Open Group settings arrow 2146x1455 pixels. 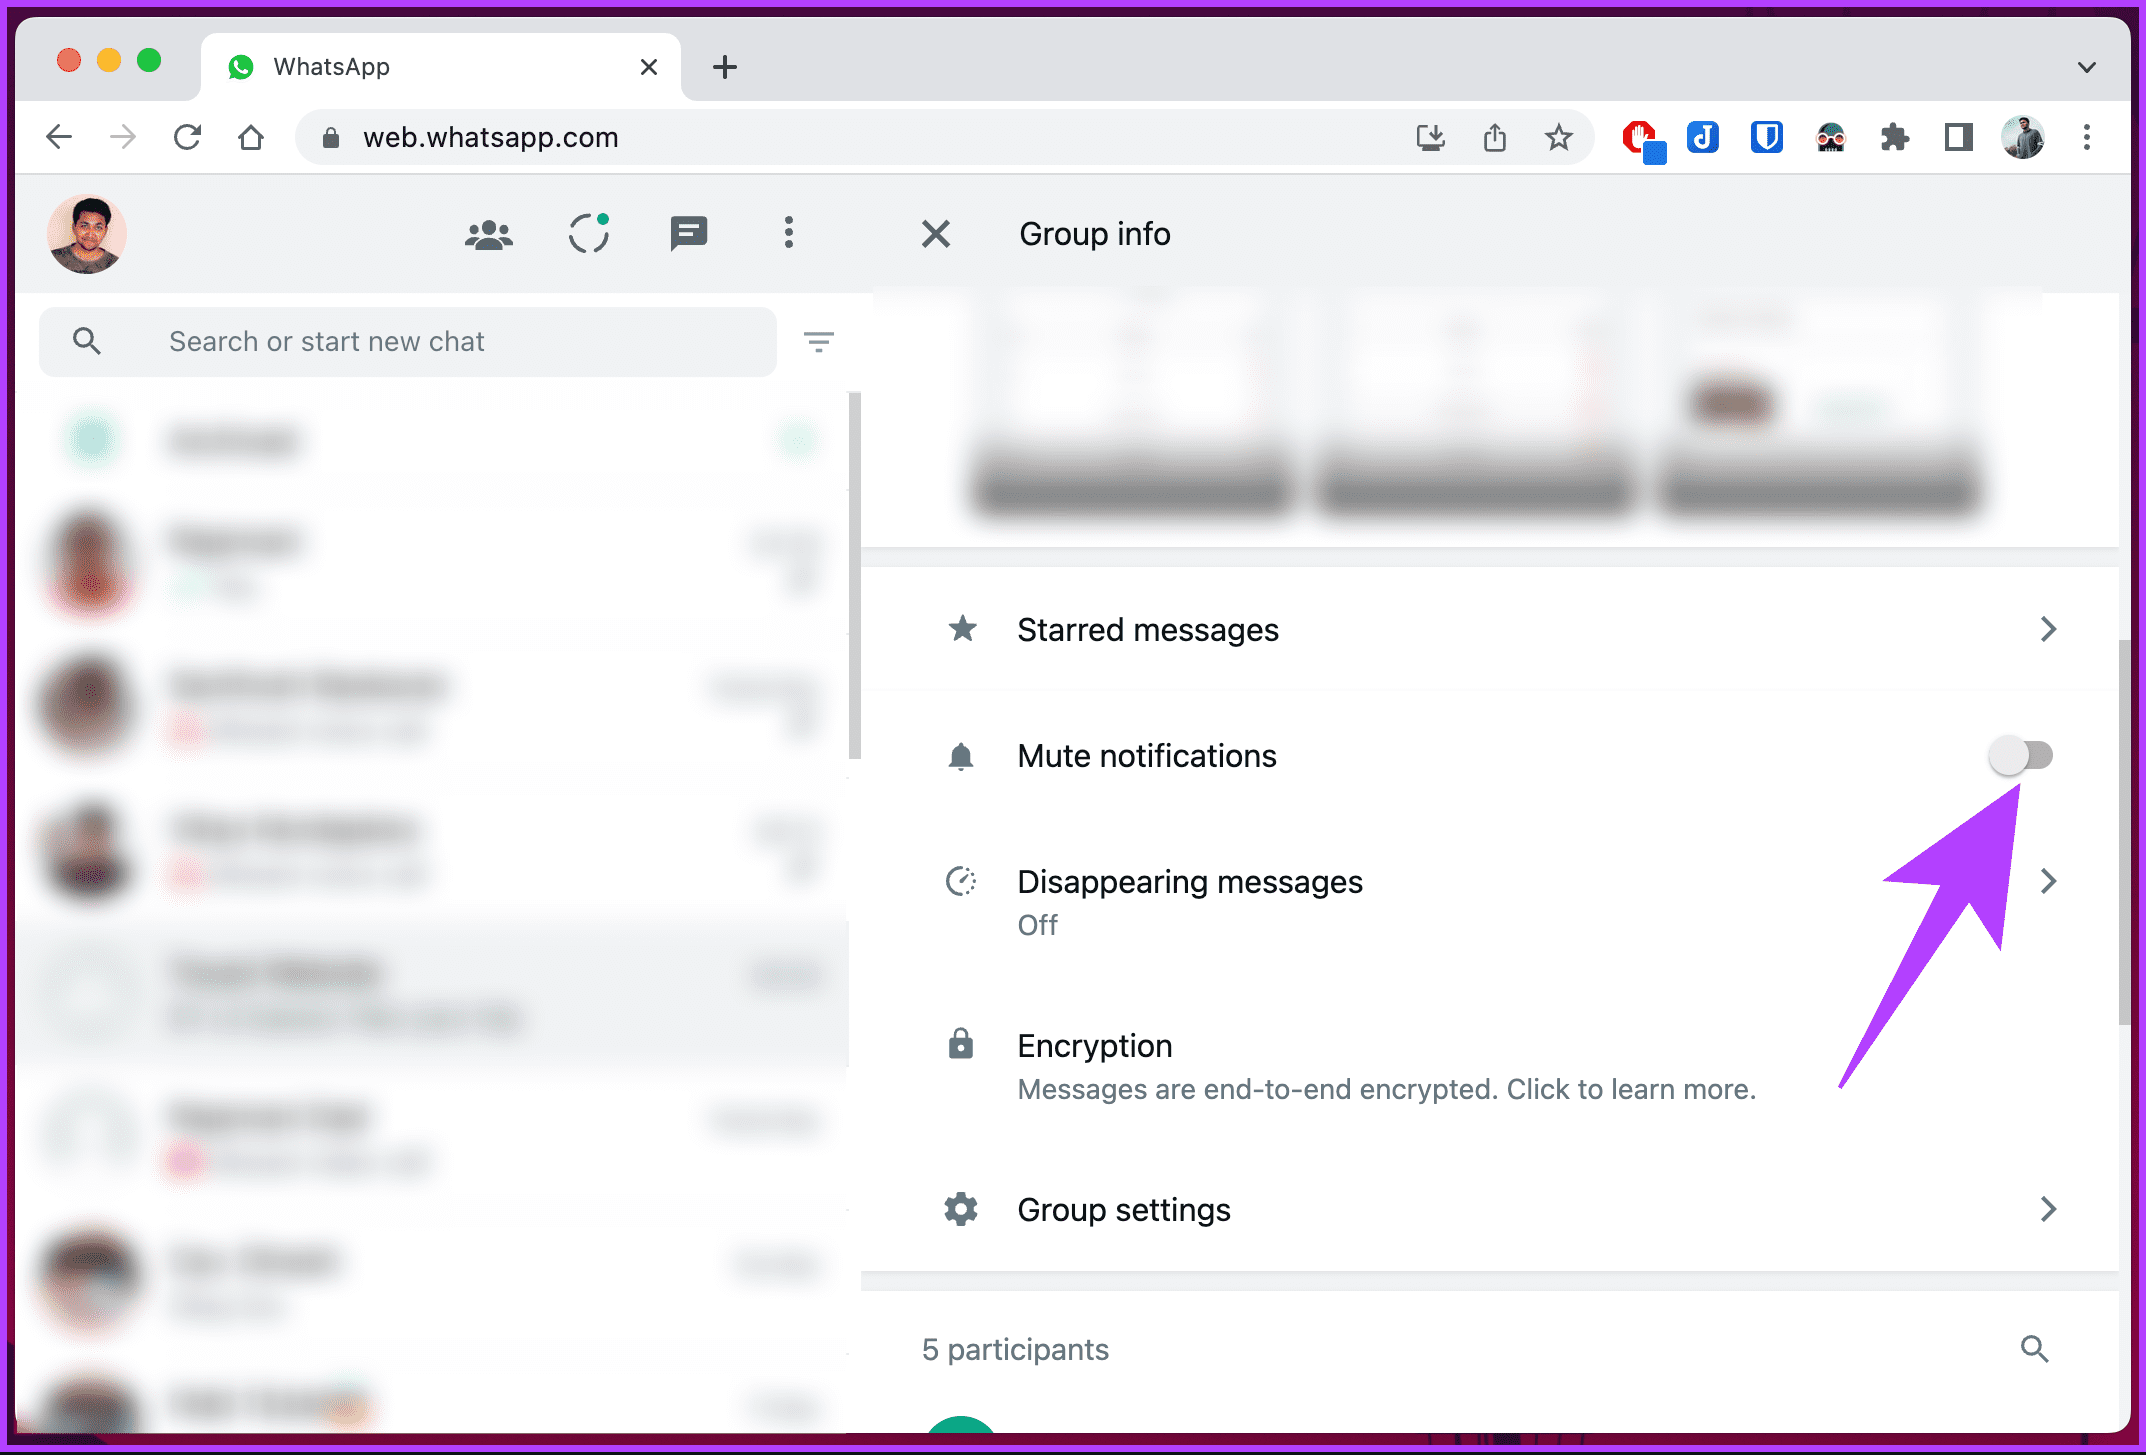pos(2048,1209)
